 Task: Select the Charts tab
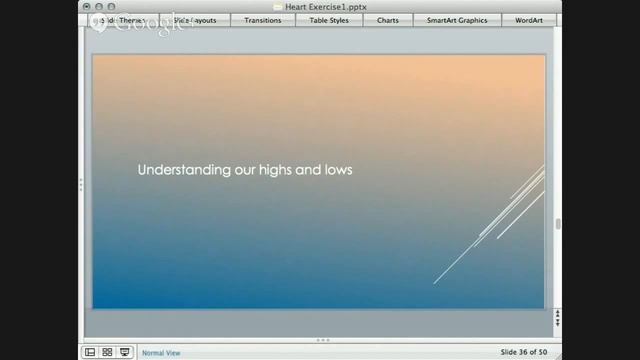[x=388, y=20]
